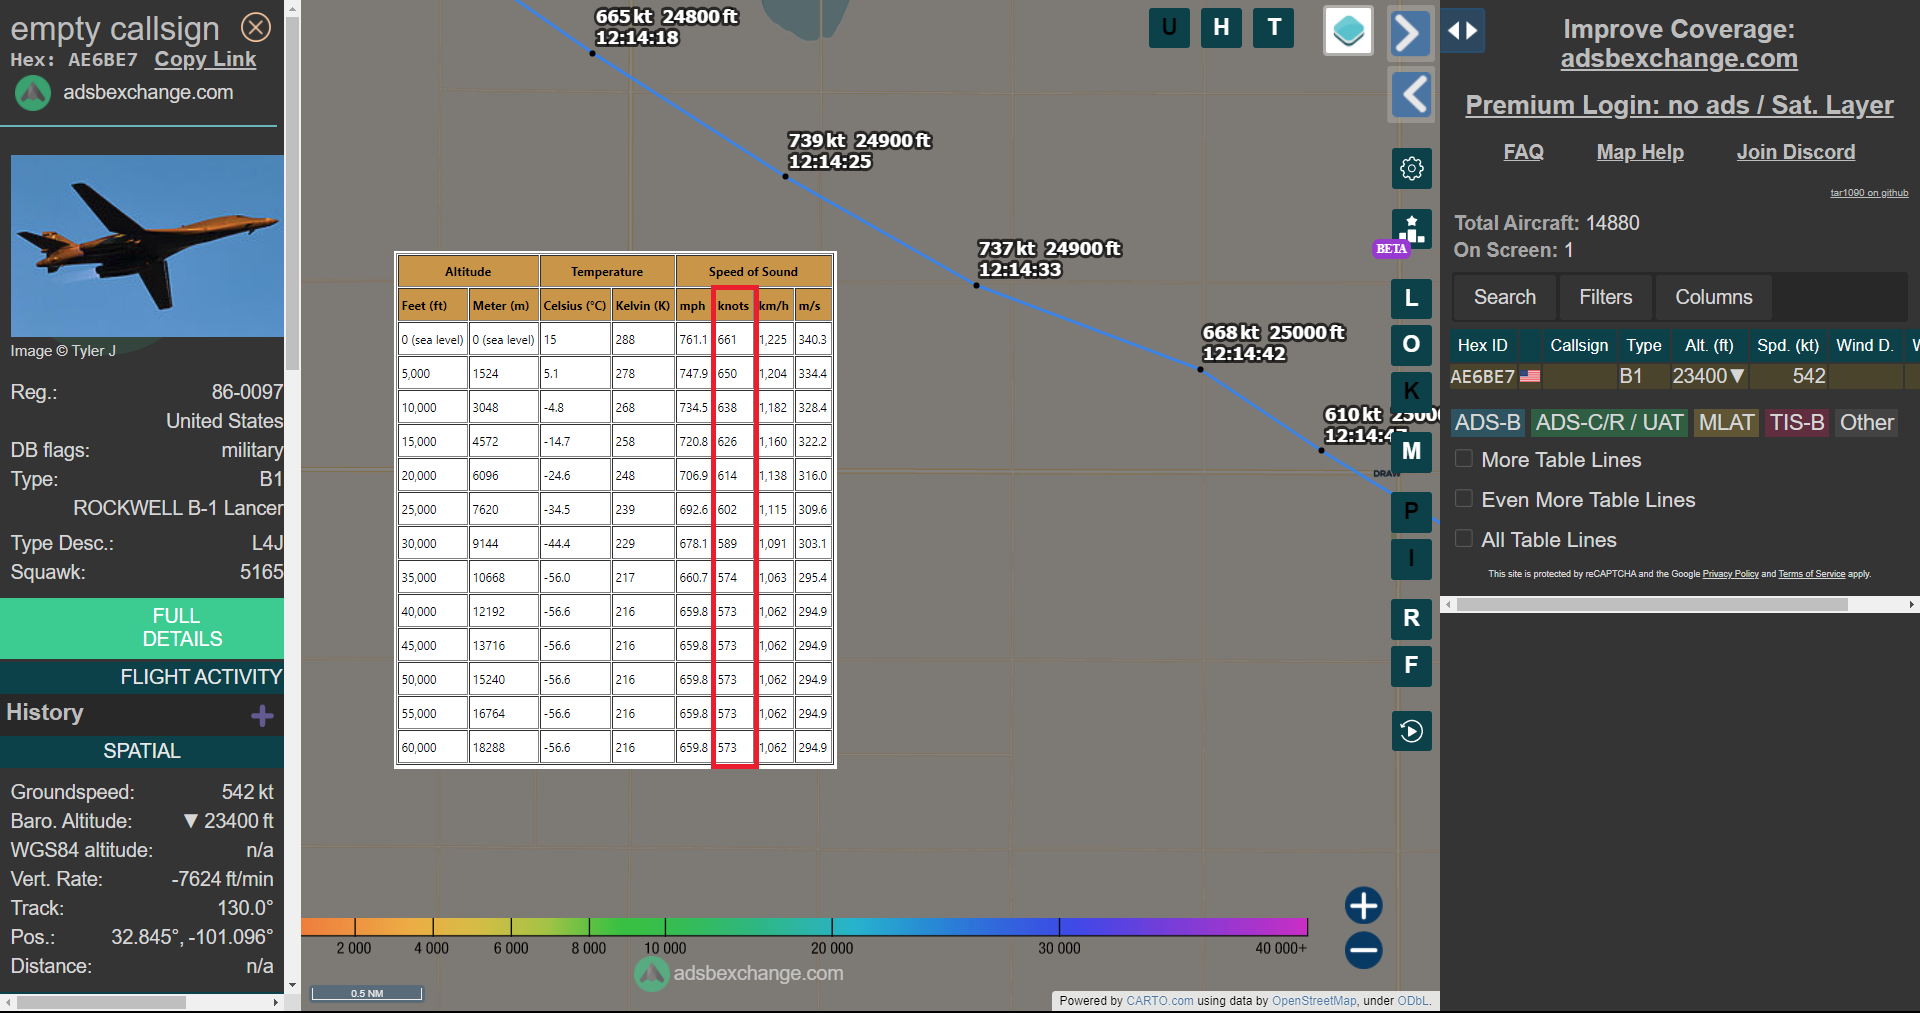Toggle the O map button
Screen dimensions: 1920x1013
click(x=1411, y=344)
